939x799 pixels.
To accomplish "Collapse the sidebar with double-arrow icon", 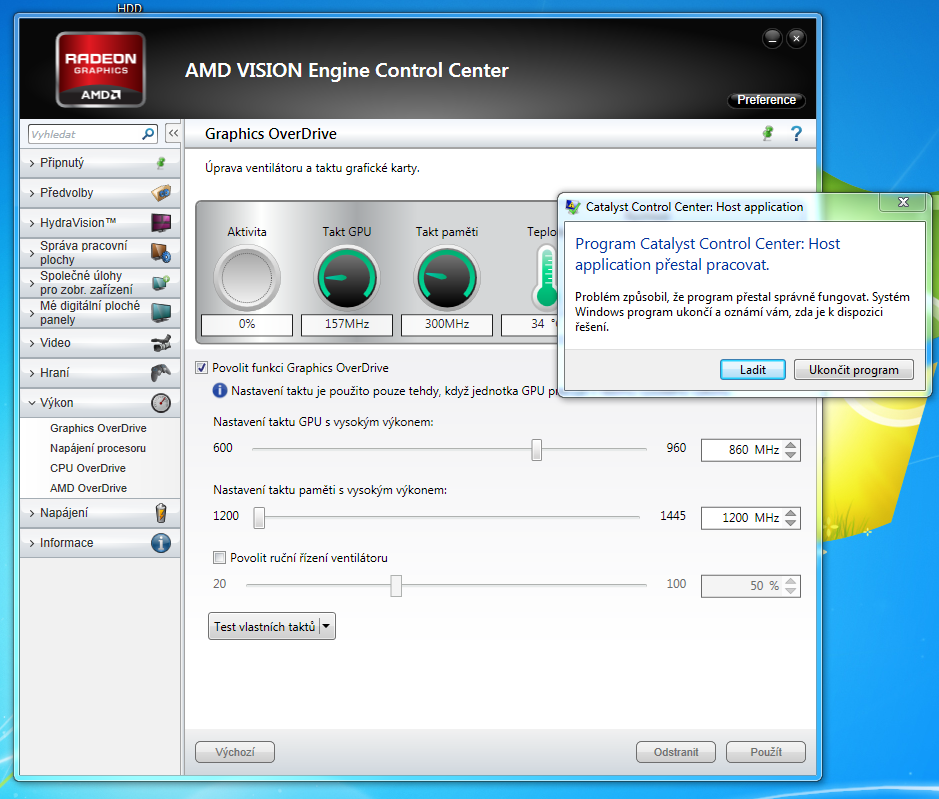I will tap(173, 134).
